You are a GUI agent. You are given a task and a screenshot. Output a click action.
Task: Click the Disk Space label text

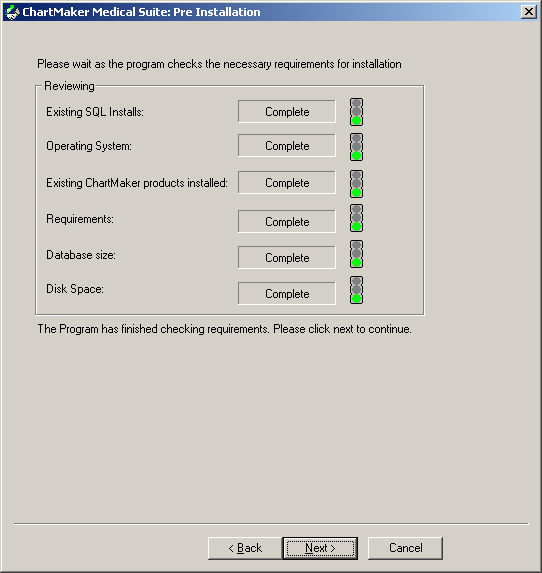(x=75, y=289)
